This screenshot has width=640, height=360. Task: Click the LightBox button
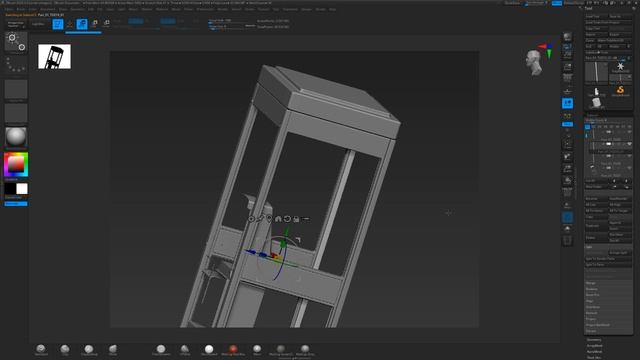pos(38,24)
